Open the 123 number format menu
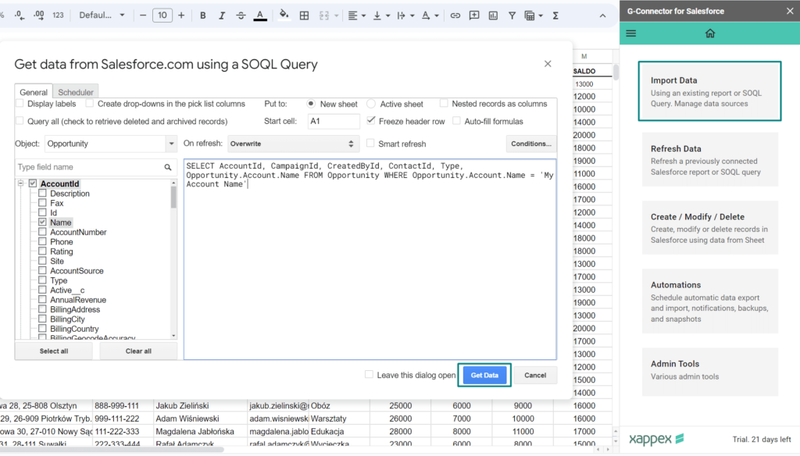Viewport: 800px width, 456px height. pos(58,15)
